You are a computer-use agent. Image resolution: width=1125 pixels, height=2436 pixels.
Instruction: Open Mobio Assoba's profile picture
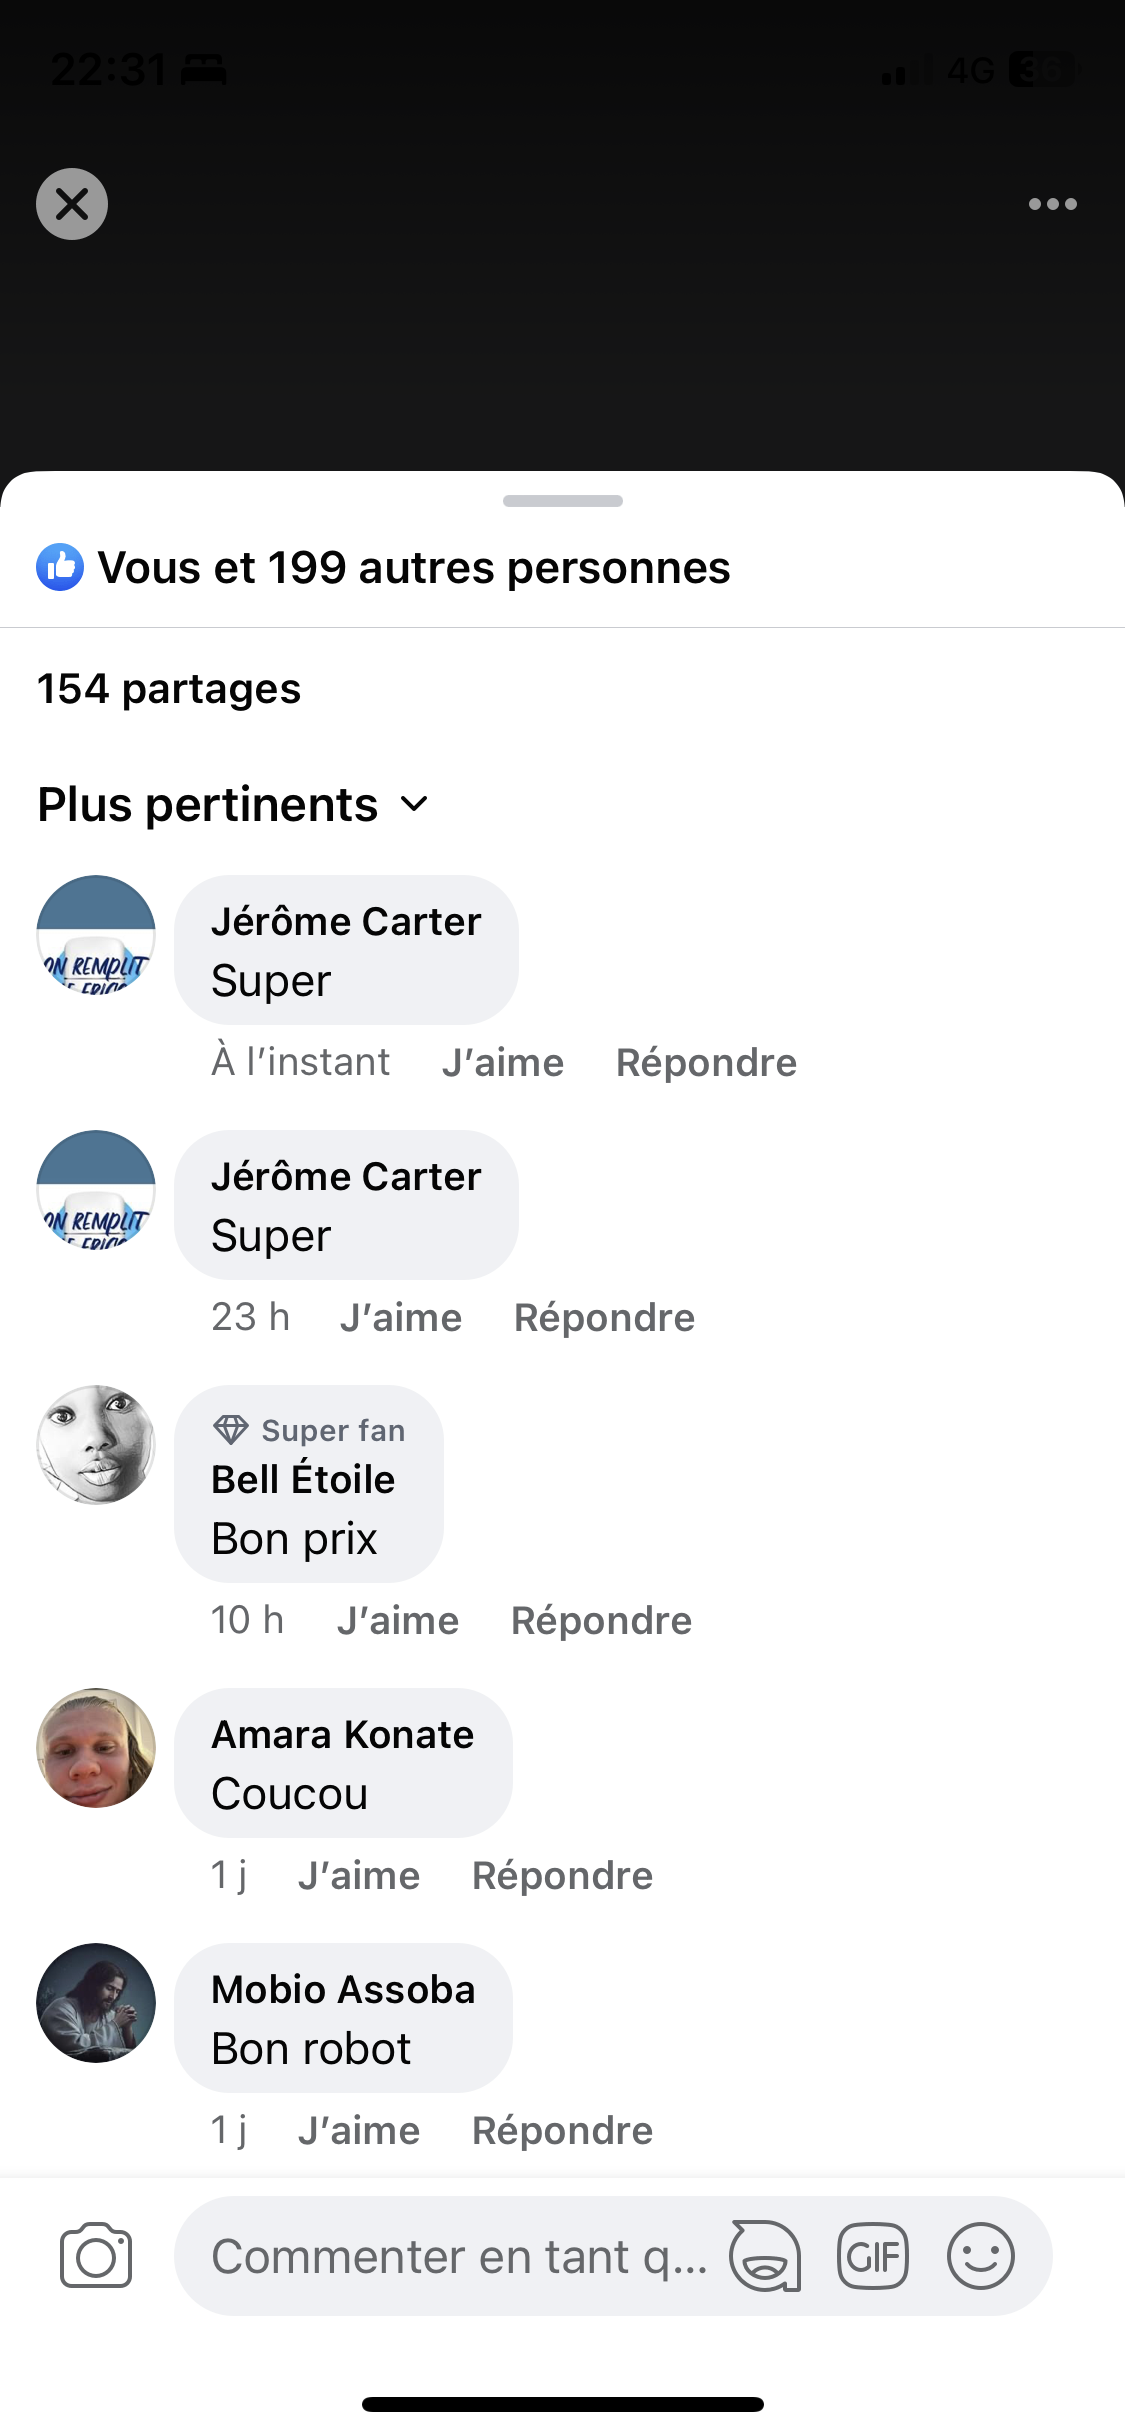point(96,2002)
